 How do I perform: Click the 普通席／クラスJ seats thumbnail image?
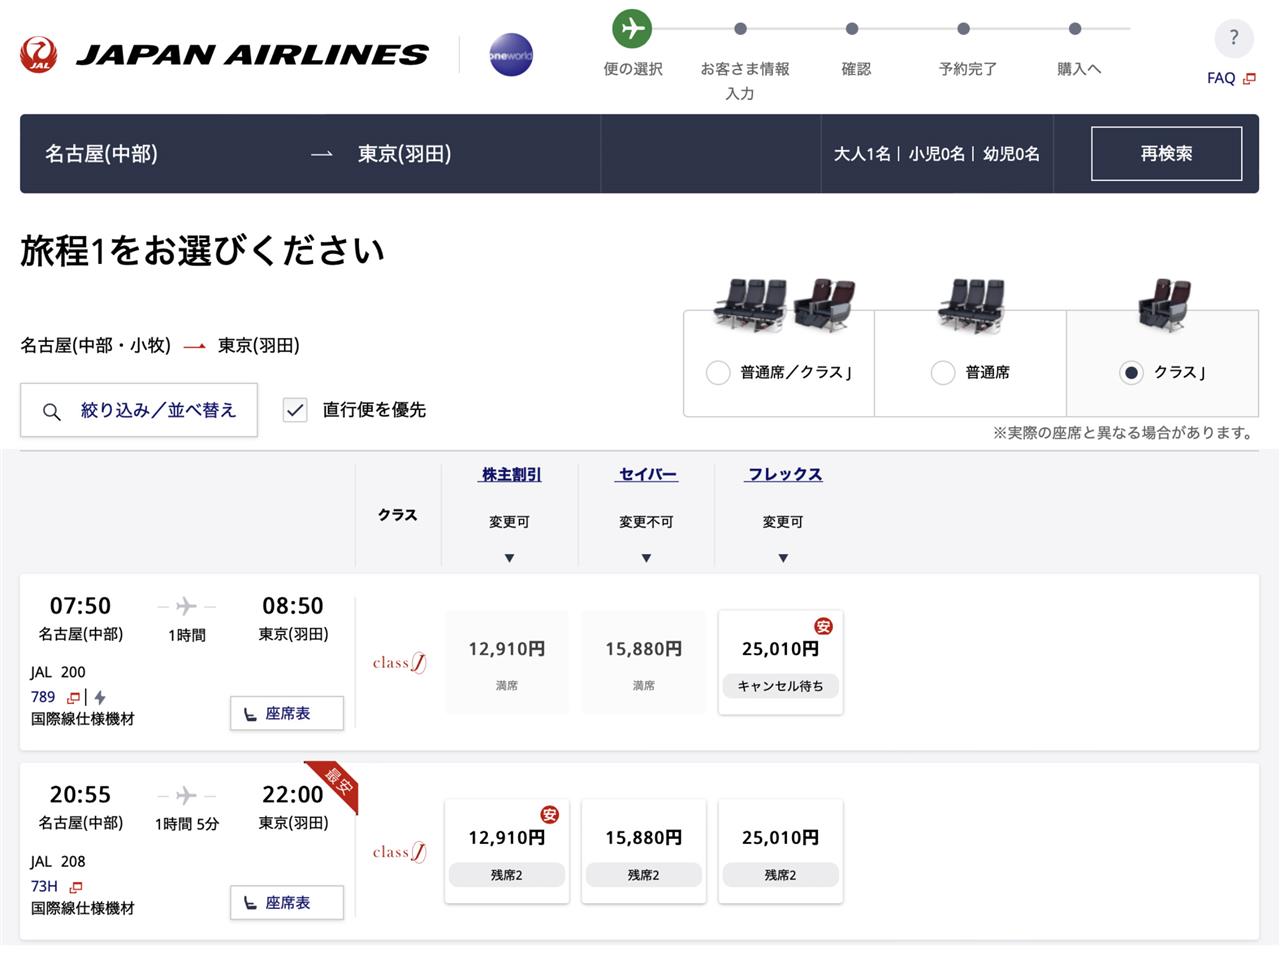coord(783,304)
